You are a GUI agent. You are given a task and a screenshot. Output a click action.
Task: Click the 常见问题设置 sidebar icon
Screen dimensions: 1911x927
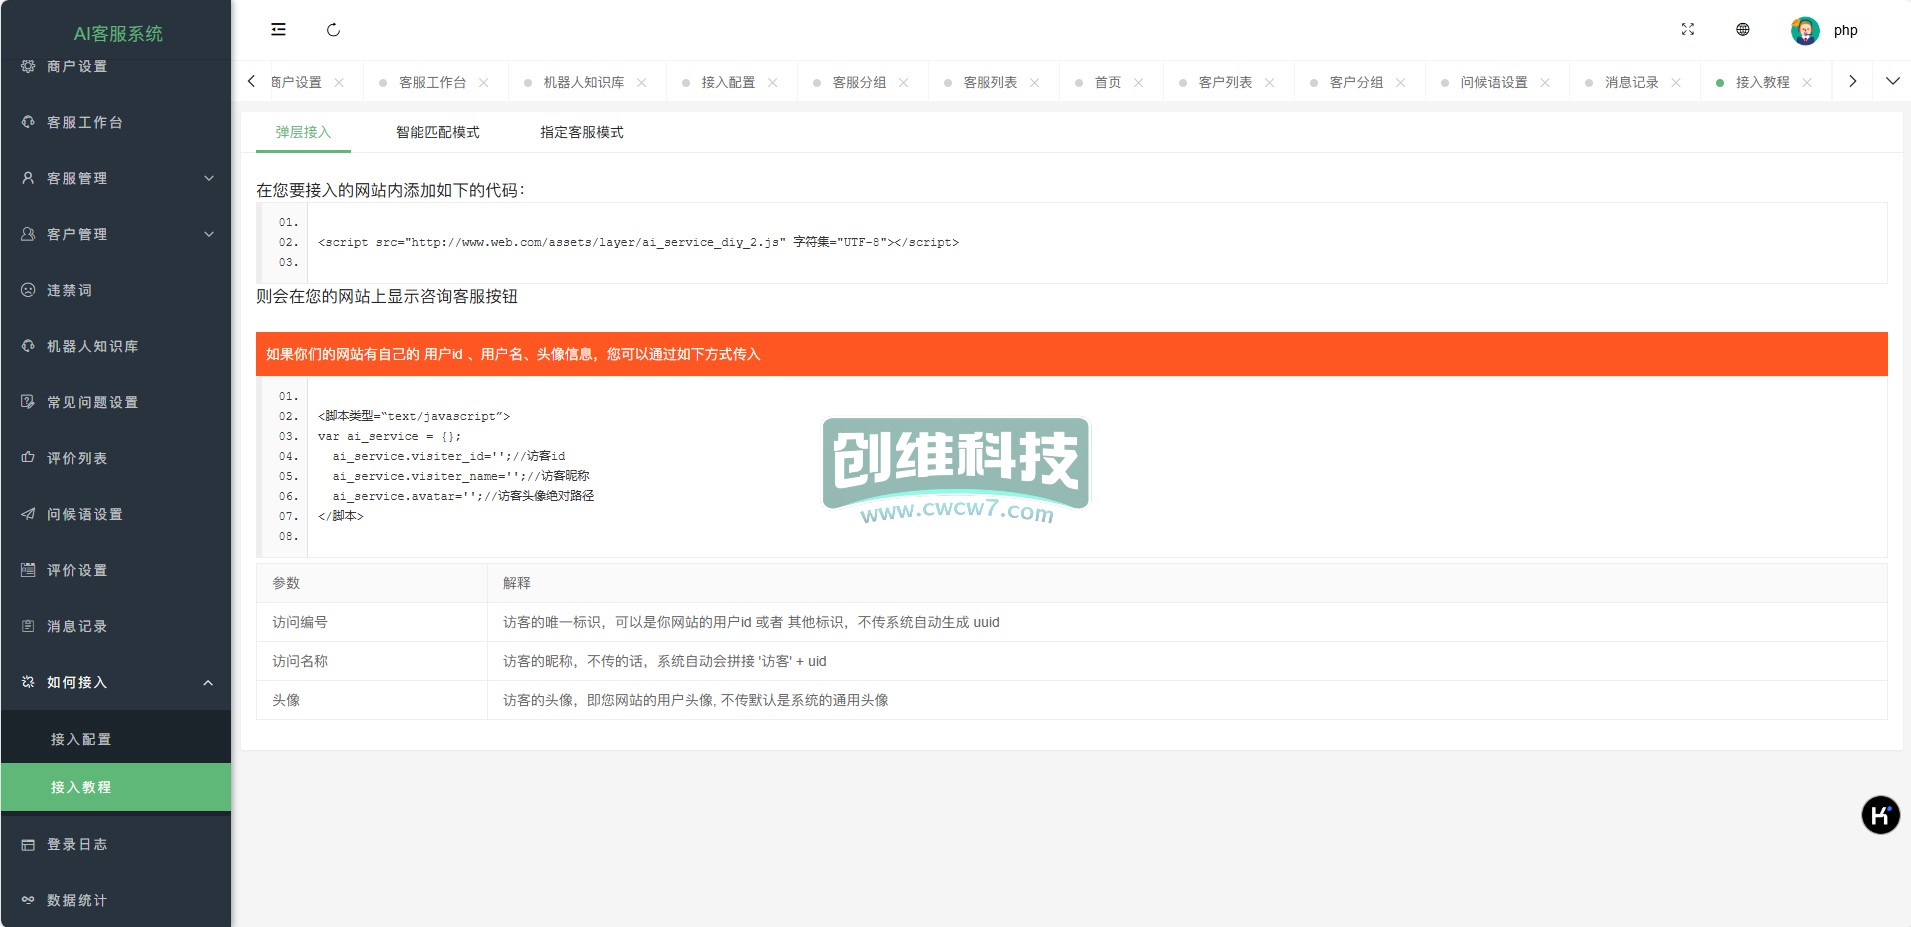(28, 402)
